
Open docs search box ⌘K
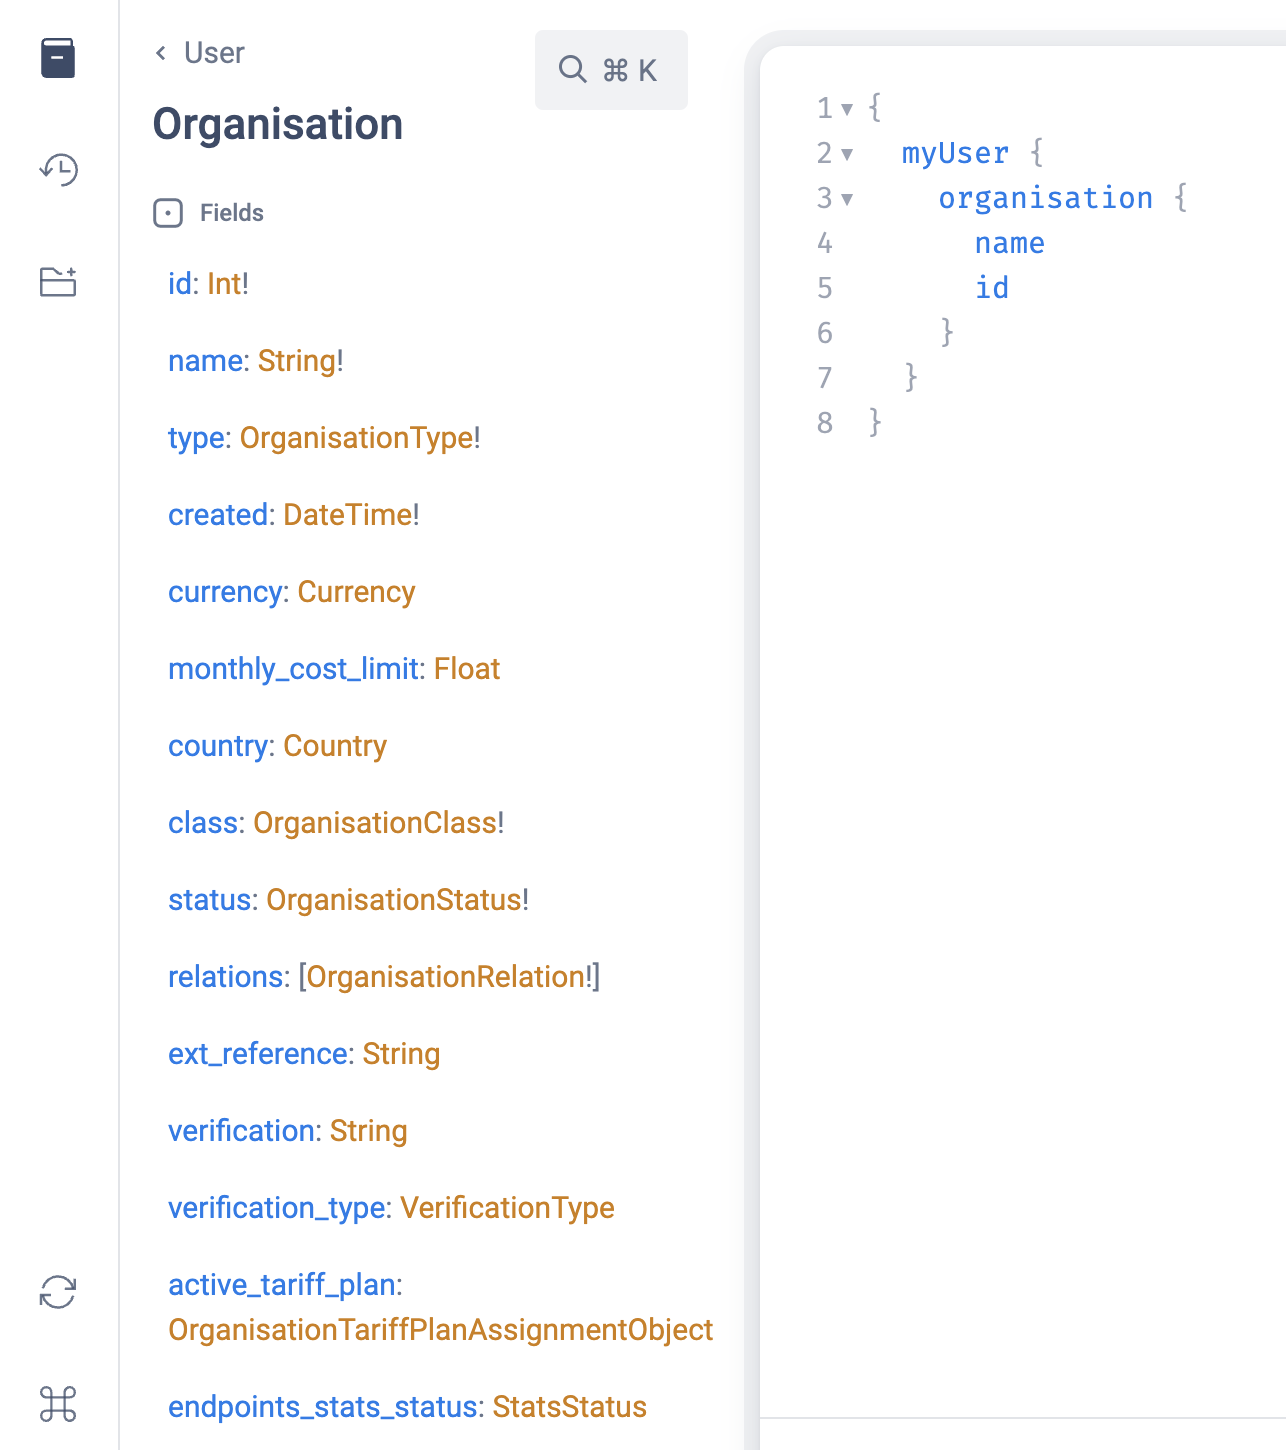point(611,70)
